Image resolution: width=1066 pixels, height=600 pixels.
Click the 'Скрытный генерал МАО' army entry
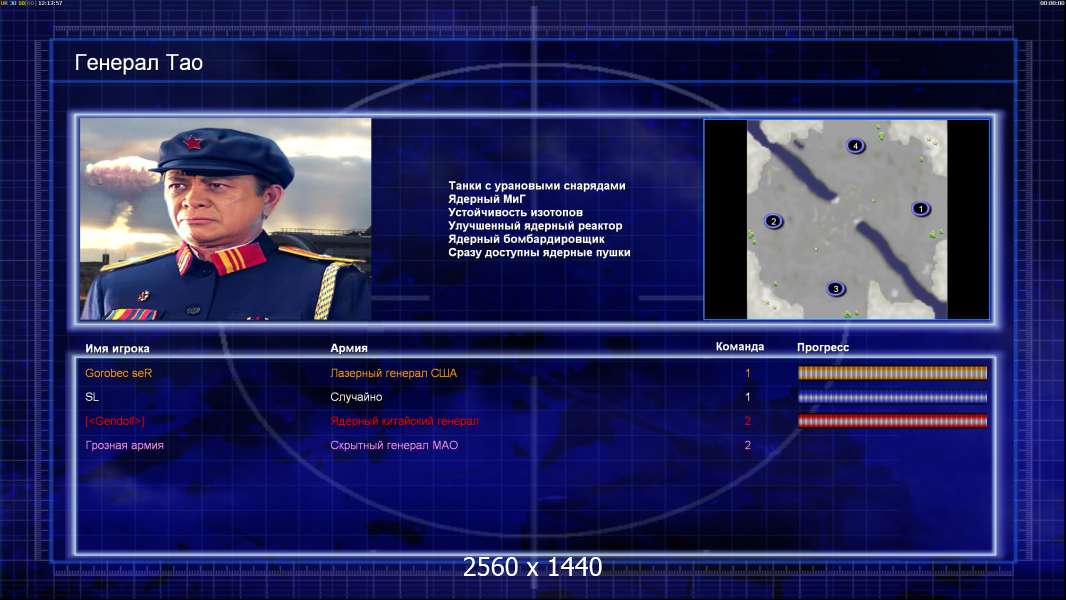click(394, 445)
